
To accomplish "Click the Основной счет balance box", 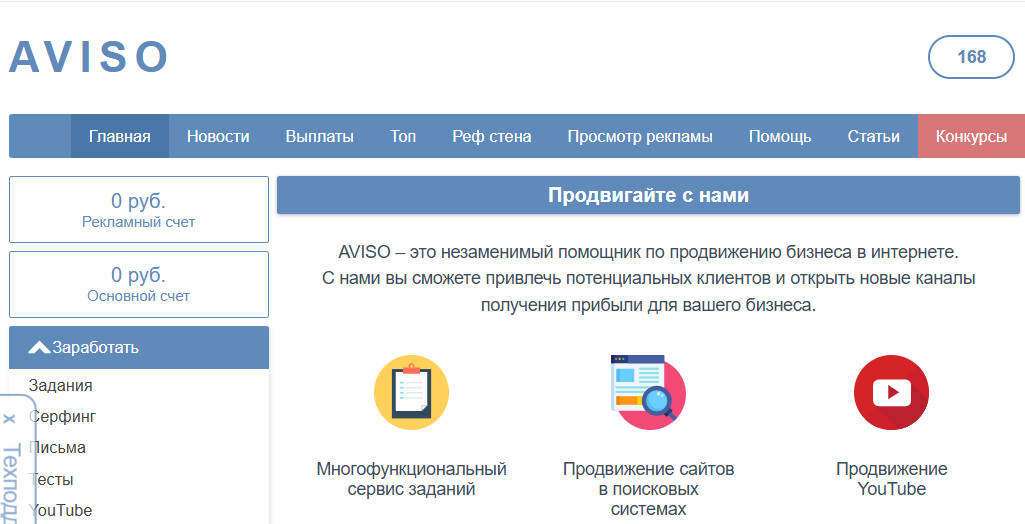I will pyautogui.click(x=139, y=284).
